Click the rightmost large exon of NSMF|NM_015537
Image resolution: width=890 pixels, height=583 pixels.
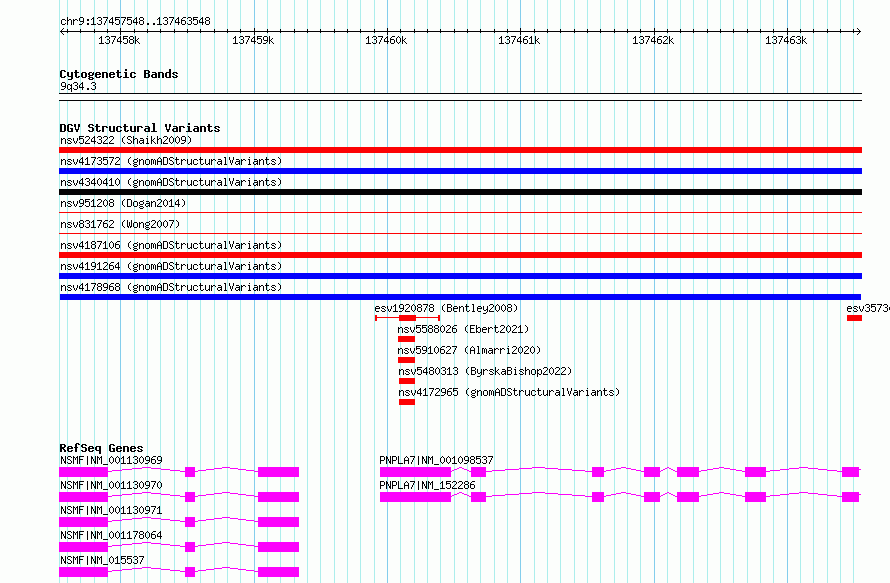click(x=278, y=572)
